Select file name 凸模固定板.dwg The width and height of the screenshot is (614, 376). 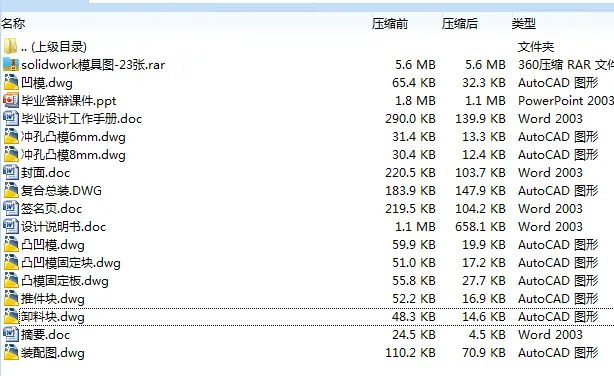(x=65, y=281)
